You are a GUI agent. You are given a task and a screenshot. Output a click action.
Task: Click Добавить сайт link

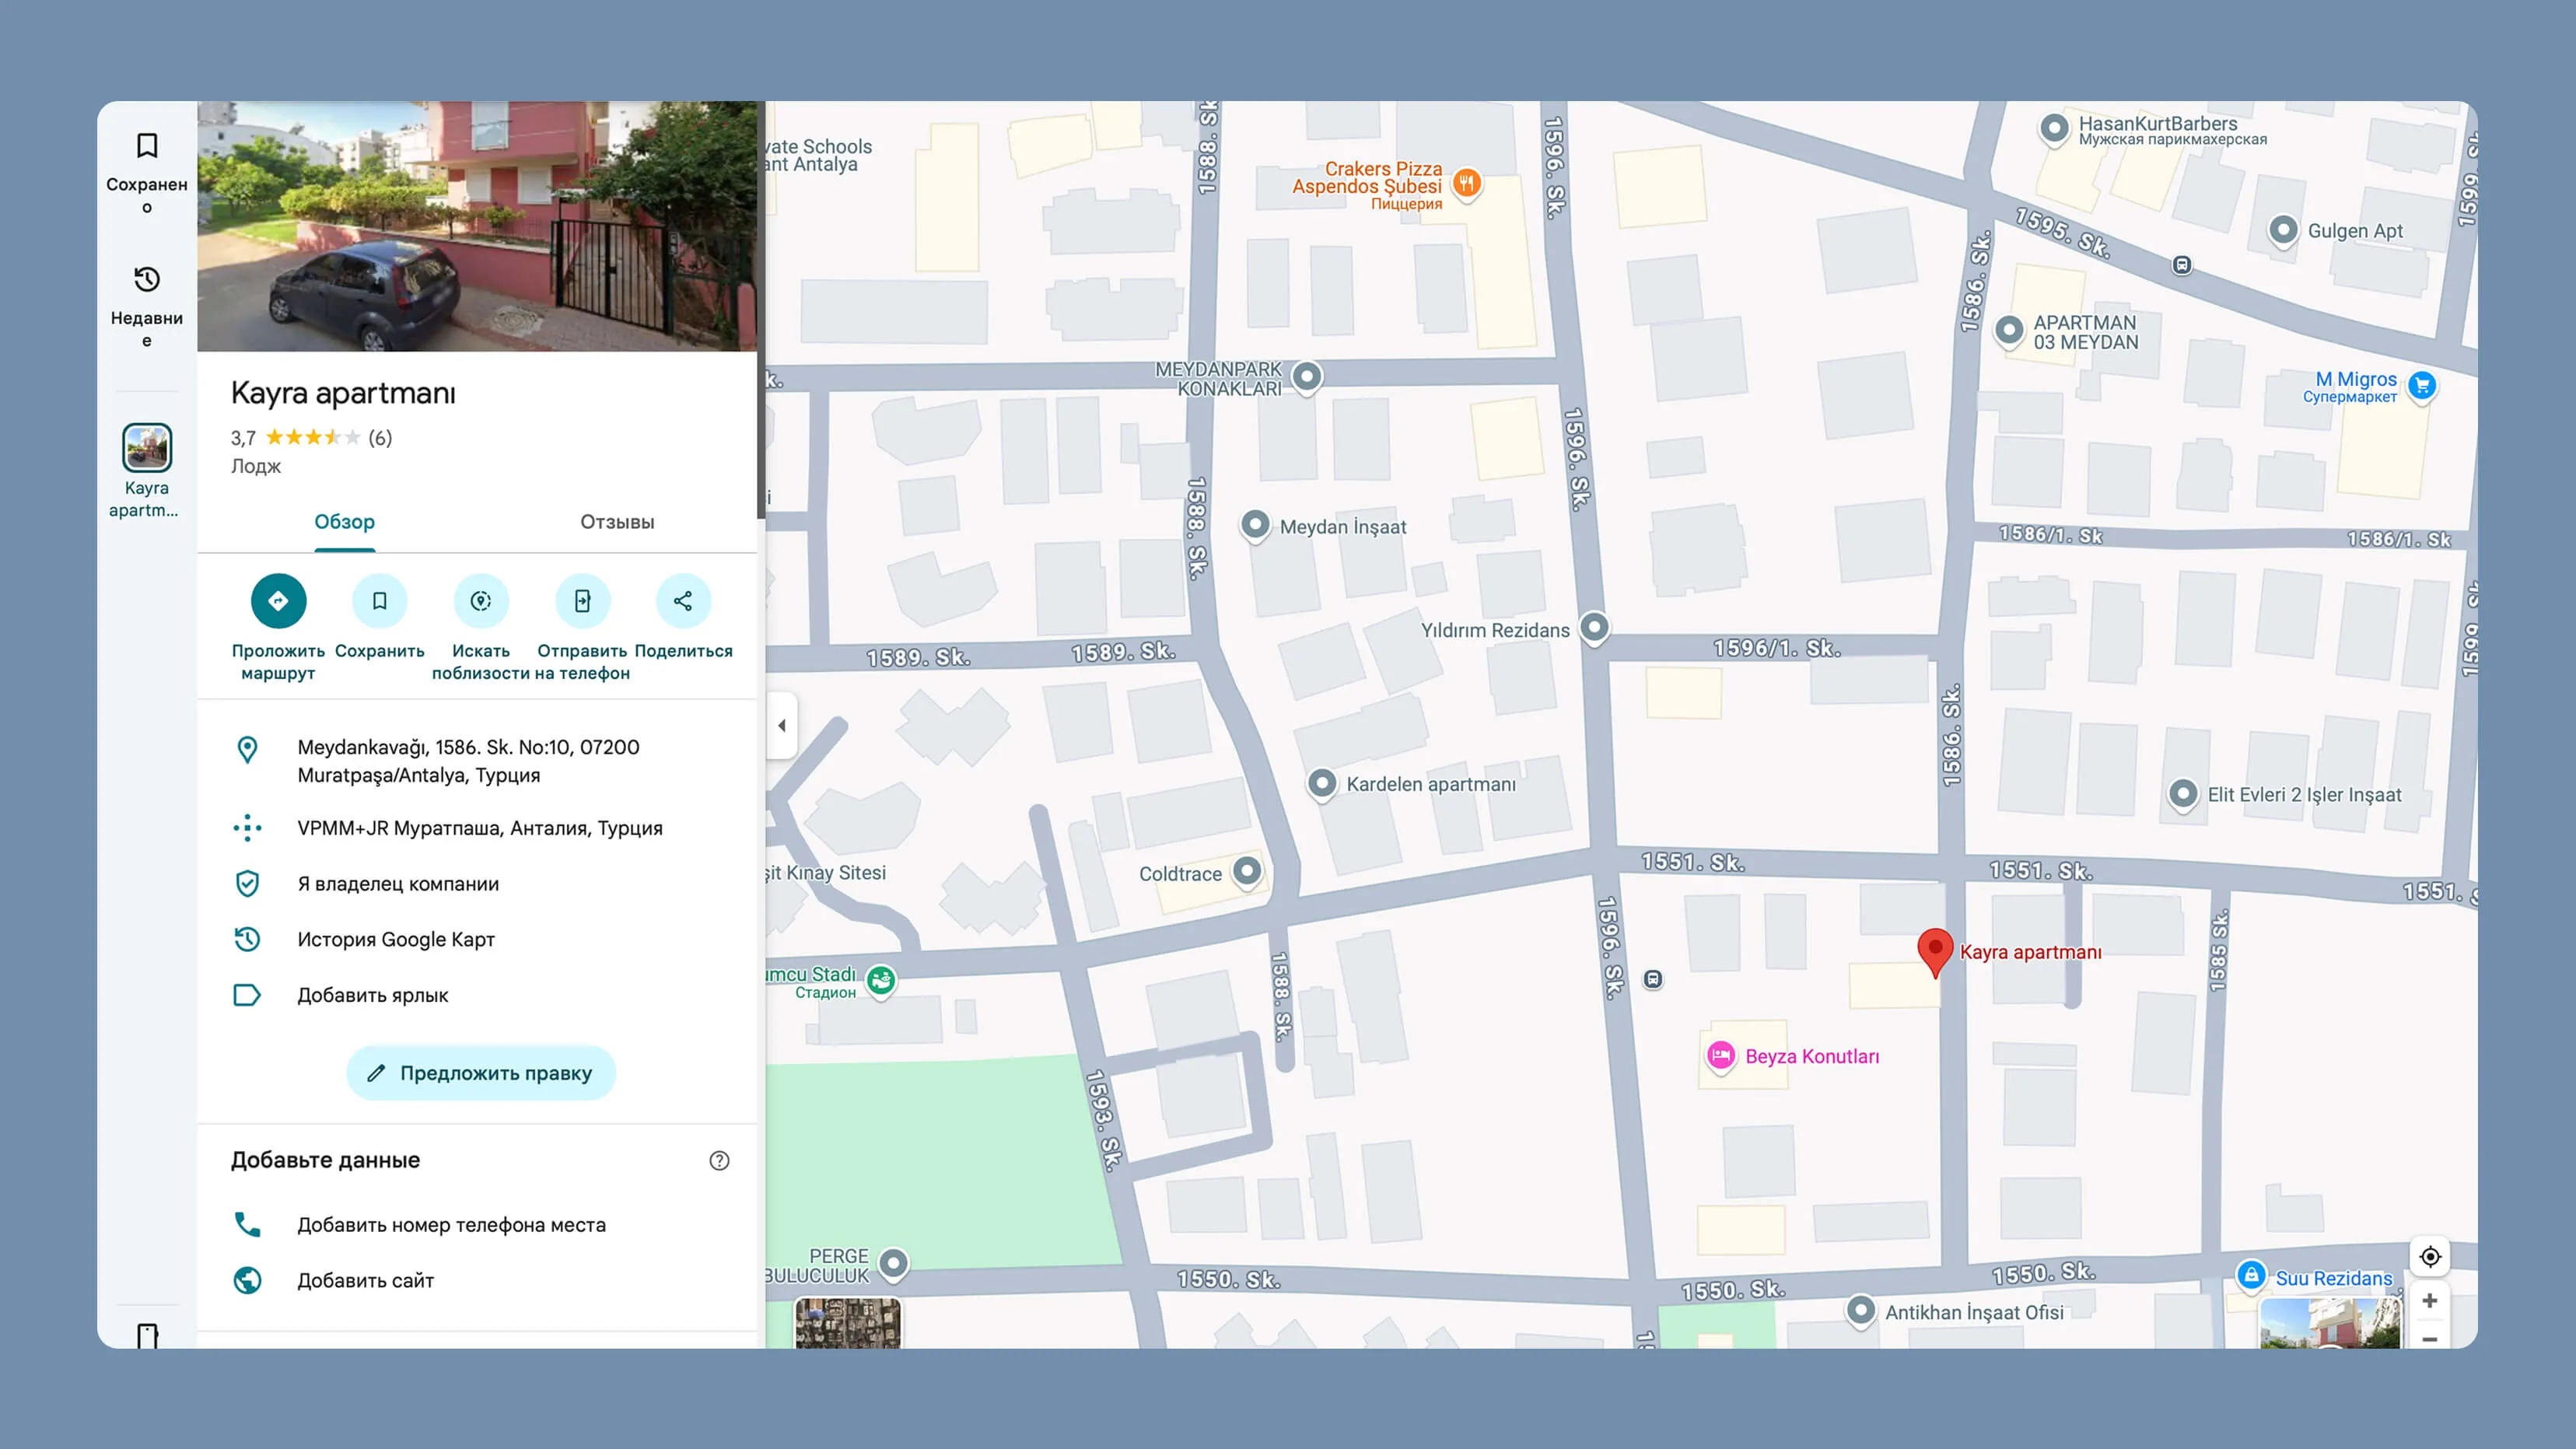(x=365, y=1280)
